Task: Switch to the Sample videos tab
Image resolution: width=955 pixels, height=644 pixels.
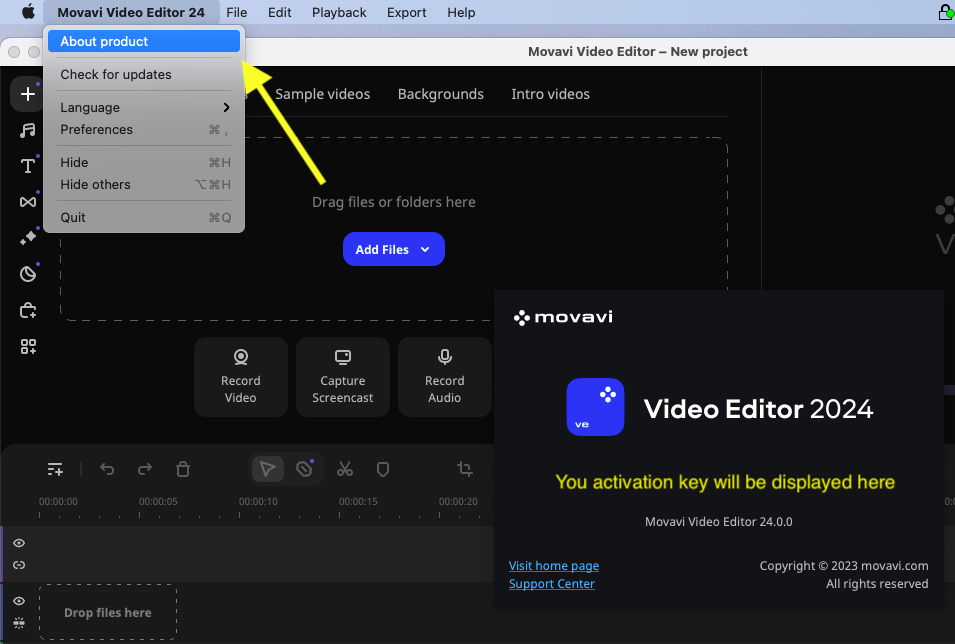Action: (x=322, y=94)
